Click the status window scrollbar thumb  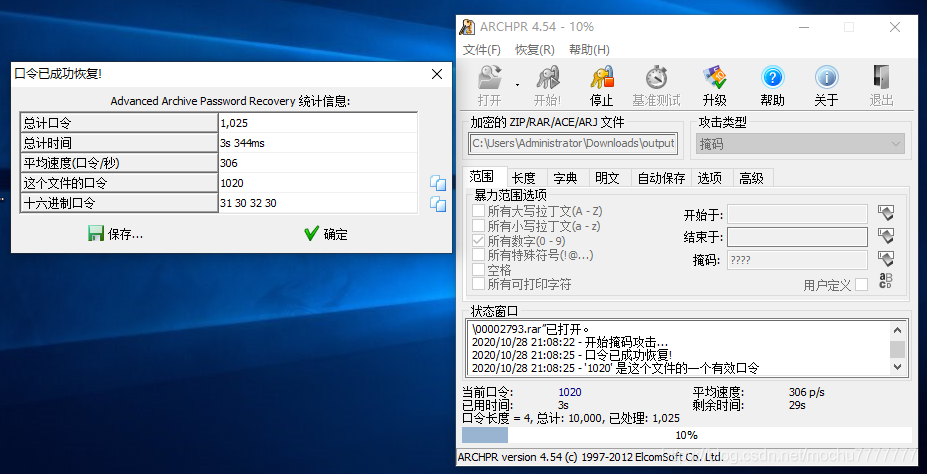coord(897,349)
